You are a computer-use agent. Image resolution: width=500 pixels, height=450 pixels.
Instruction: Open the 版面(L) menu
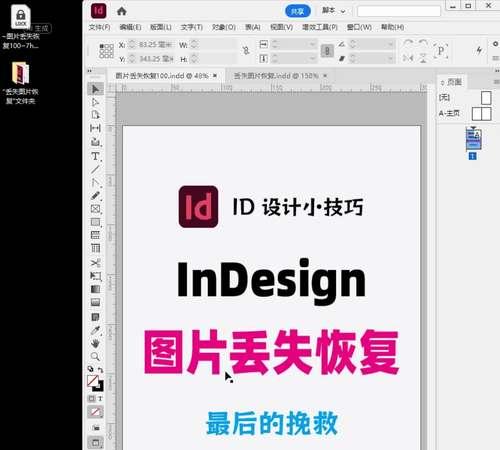tap(161, 27)
